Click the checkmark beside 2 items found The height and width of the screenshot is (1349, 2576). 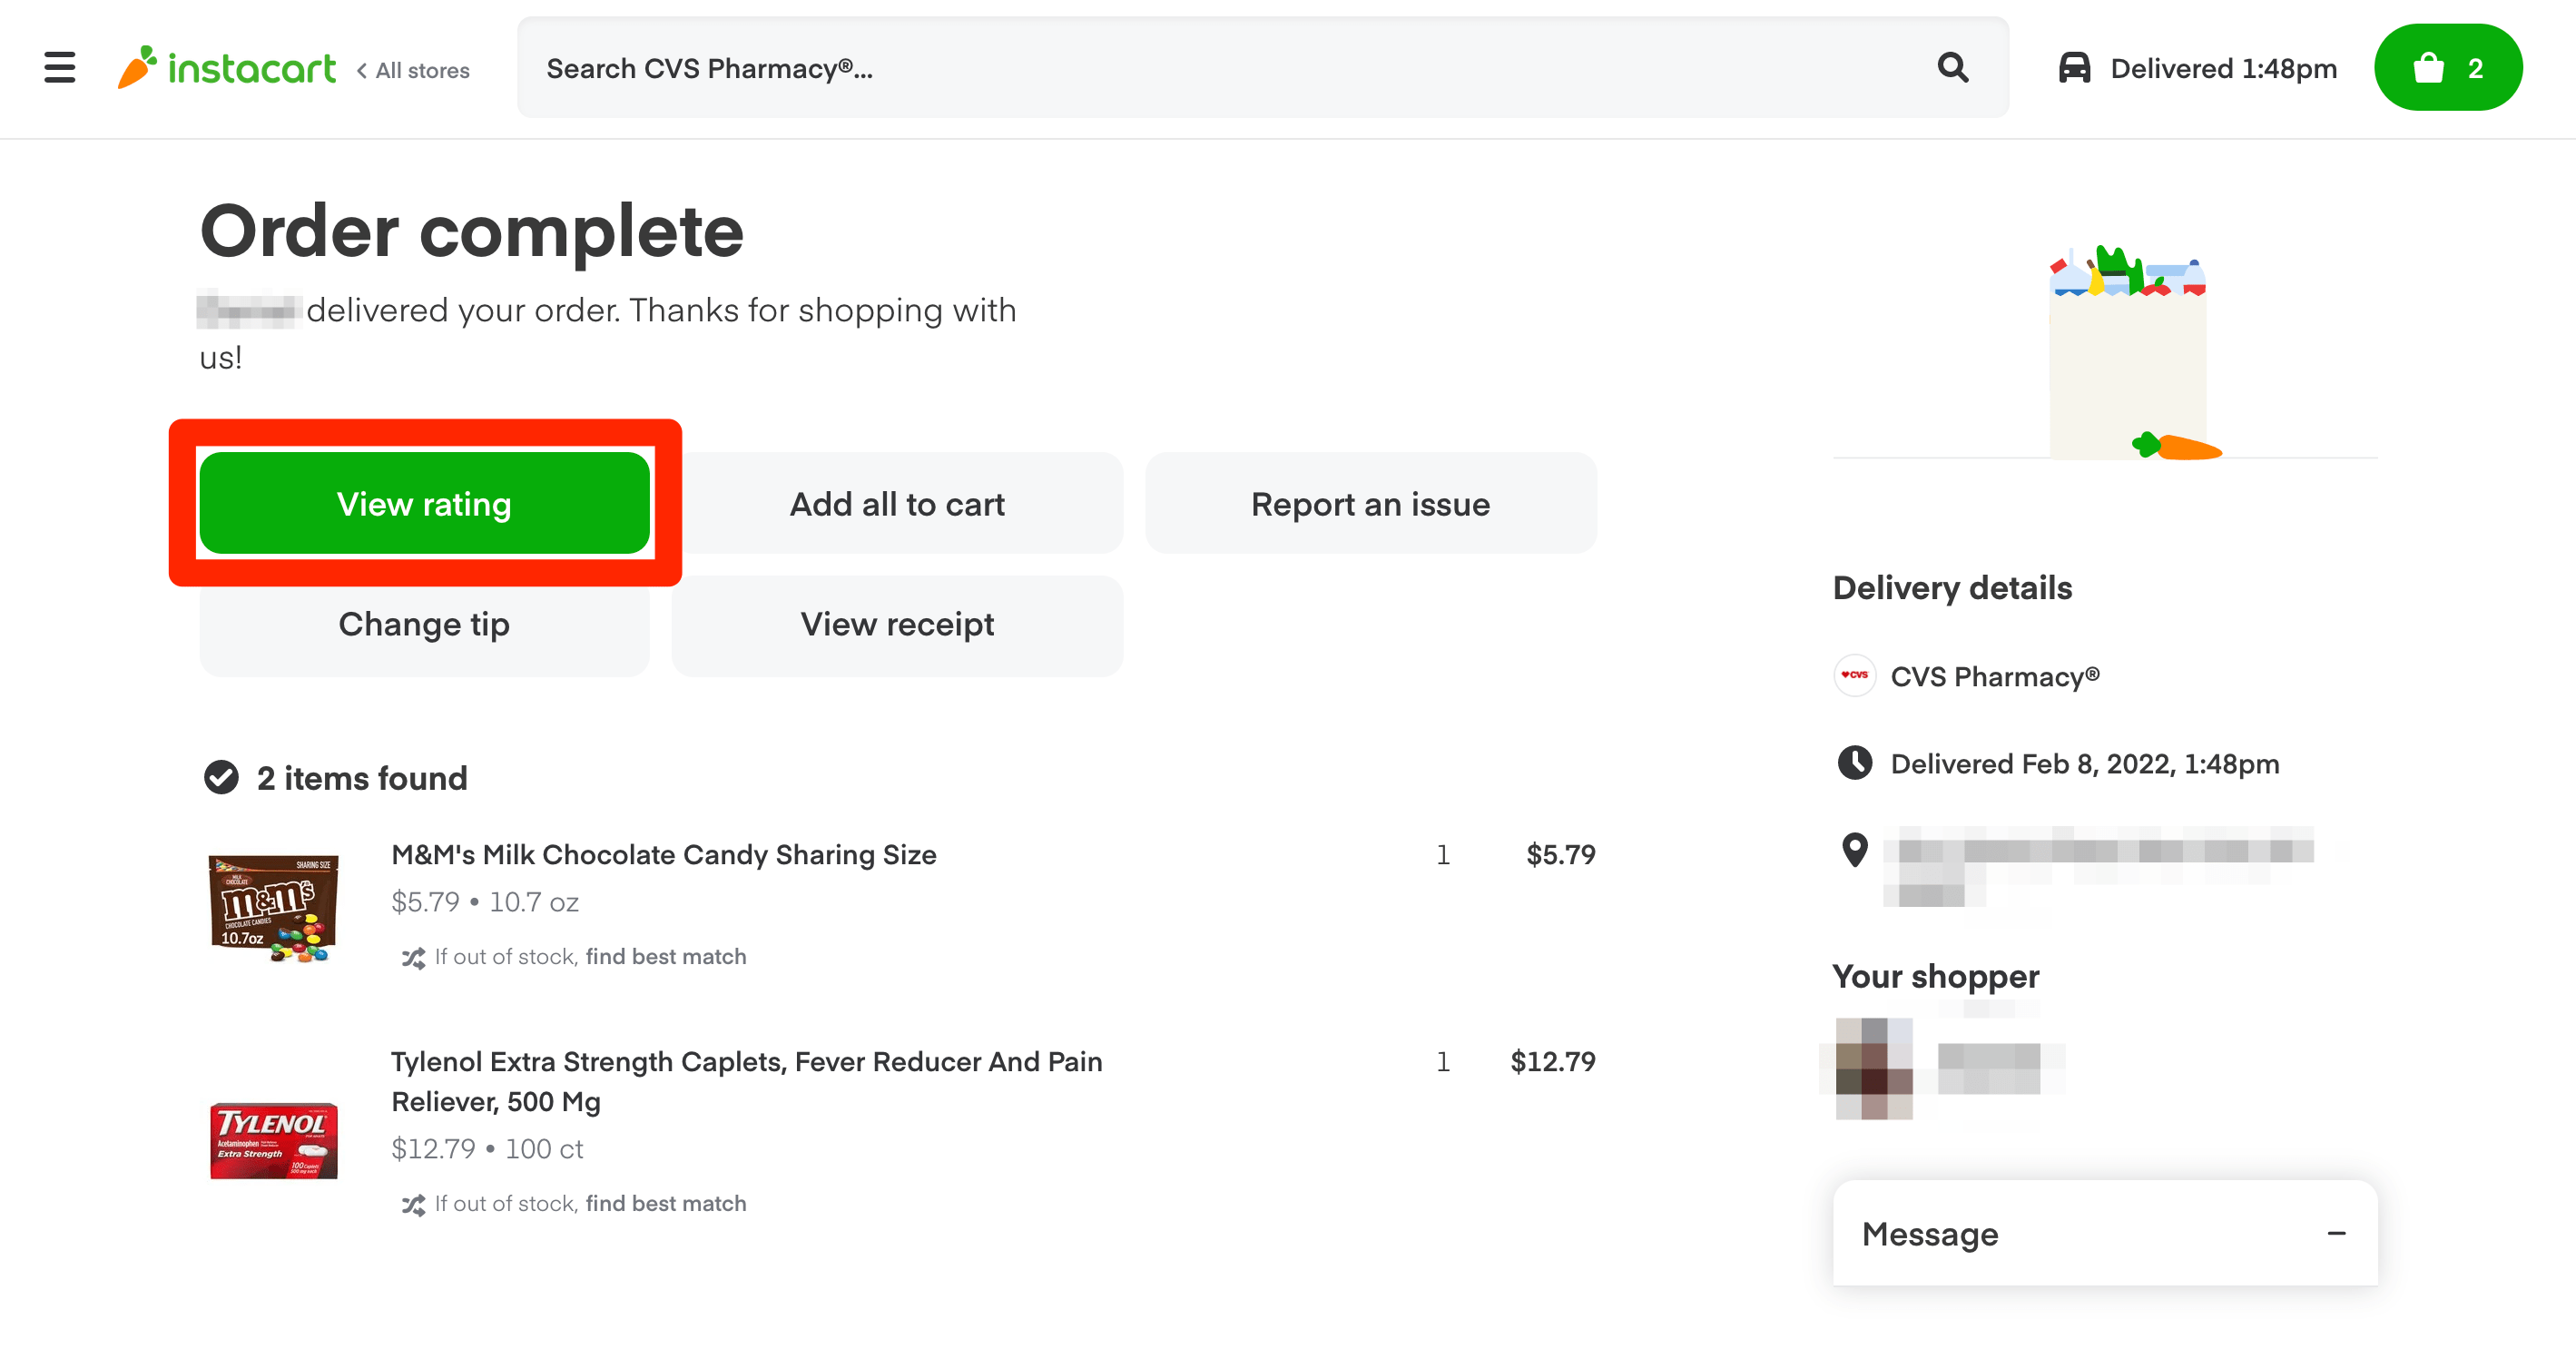click(x=221, y=777)
